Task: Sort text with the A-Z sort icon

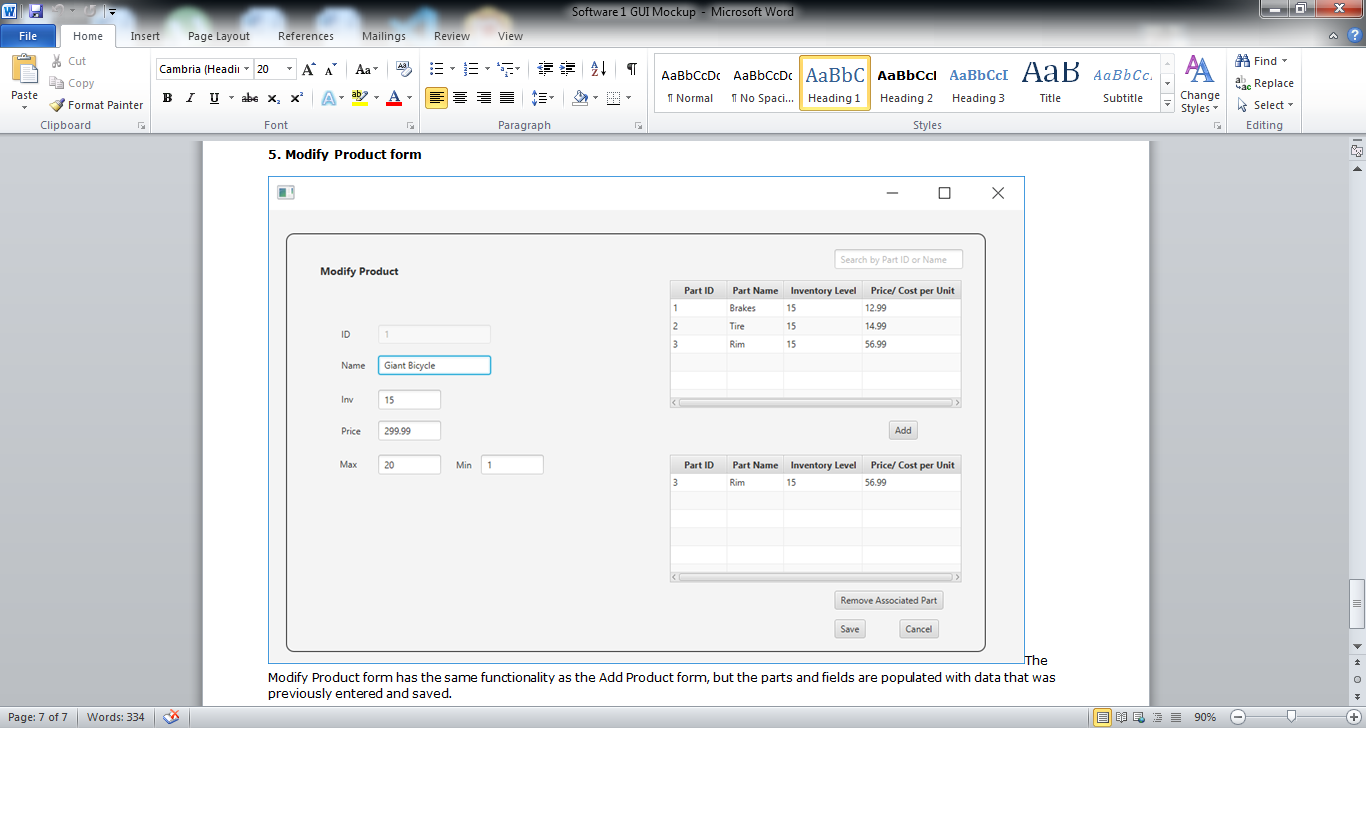Action: point(597,68)
